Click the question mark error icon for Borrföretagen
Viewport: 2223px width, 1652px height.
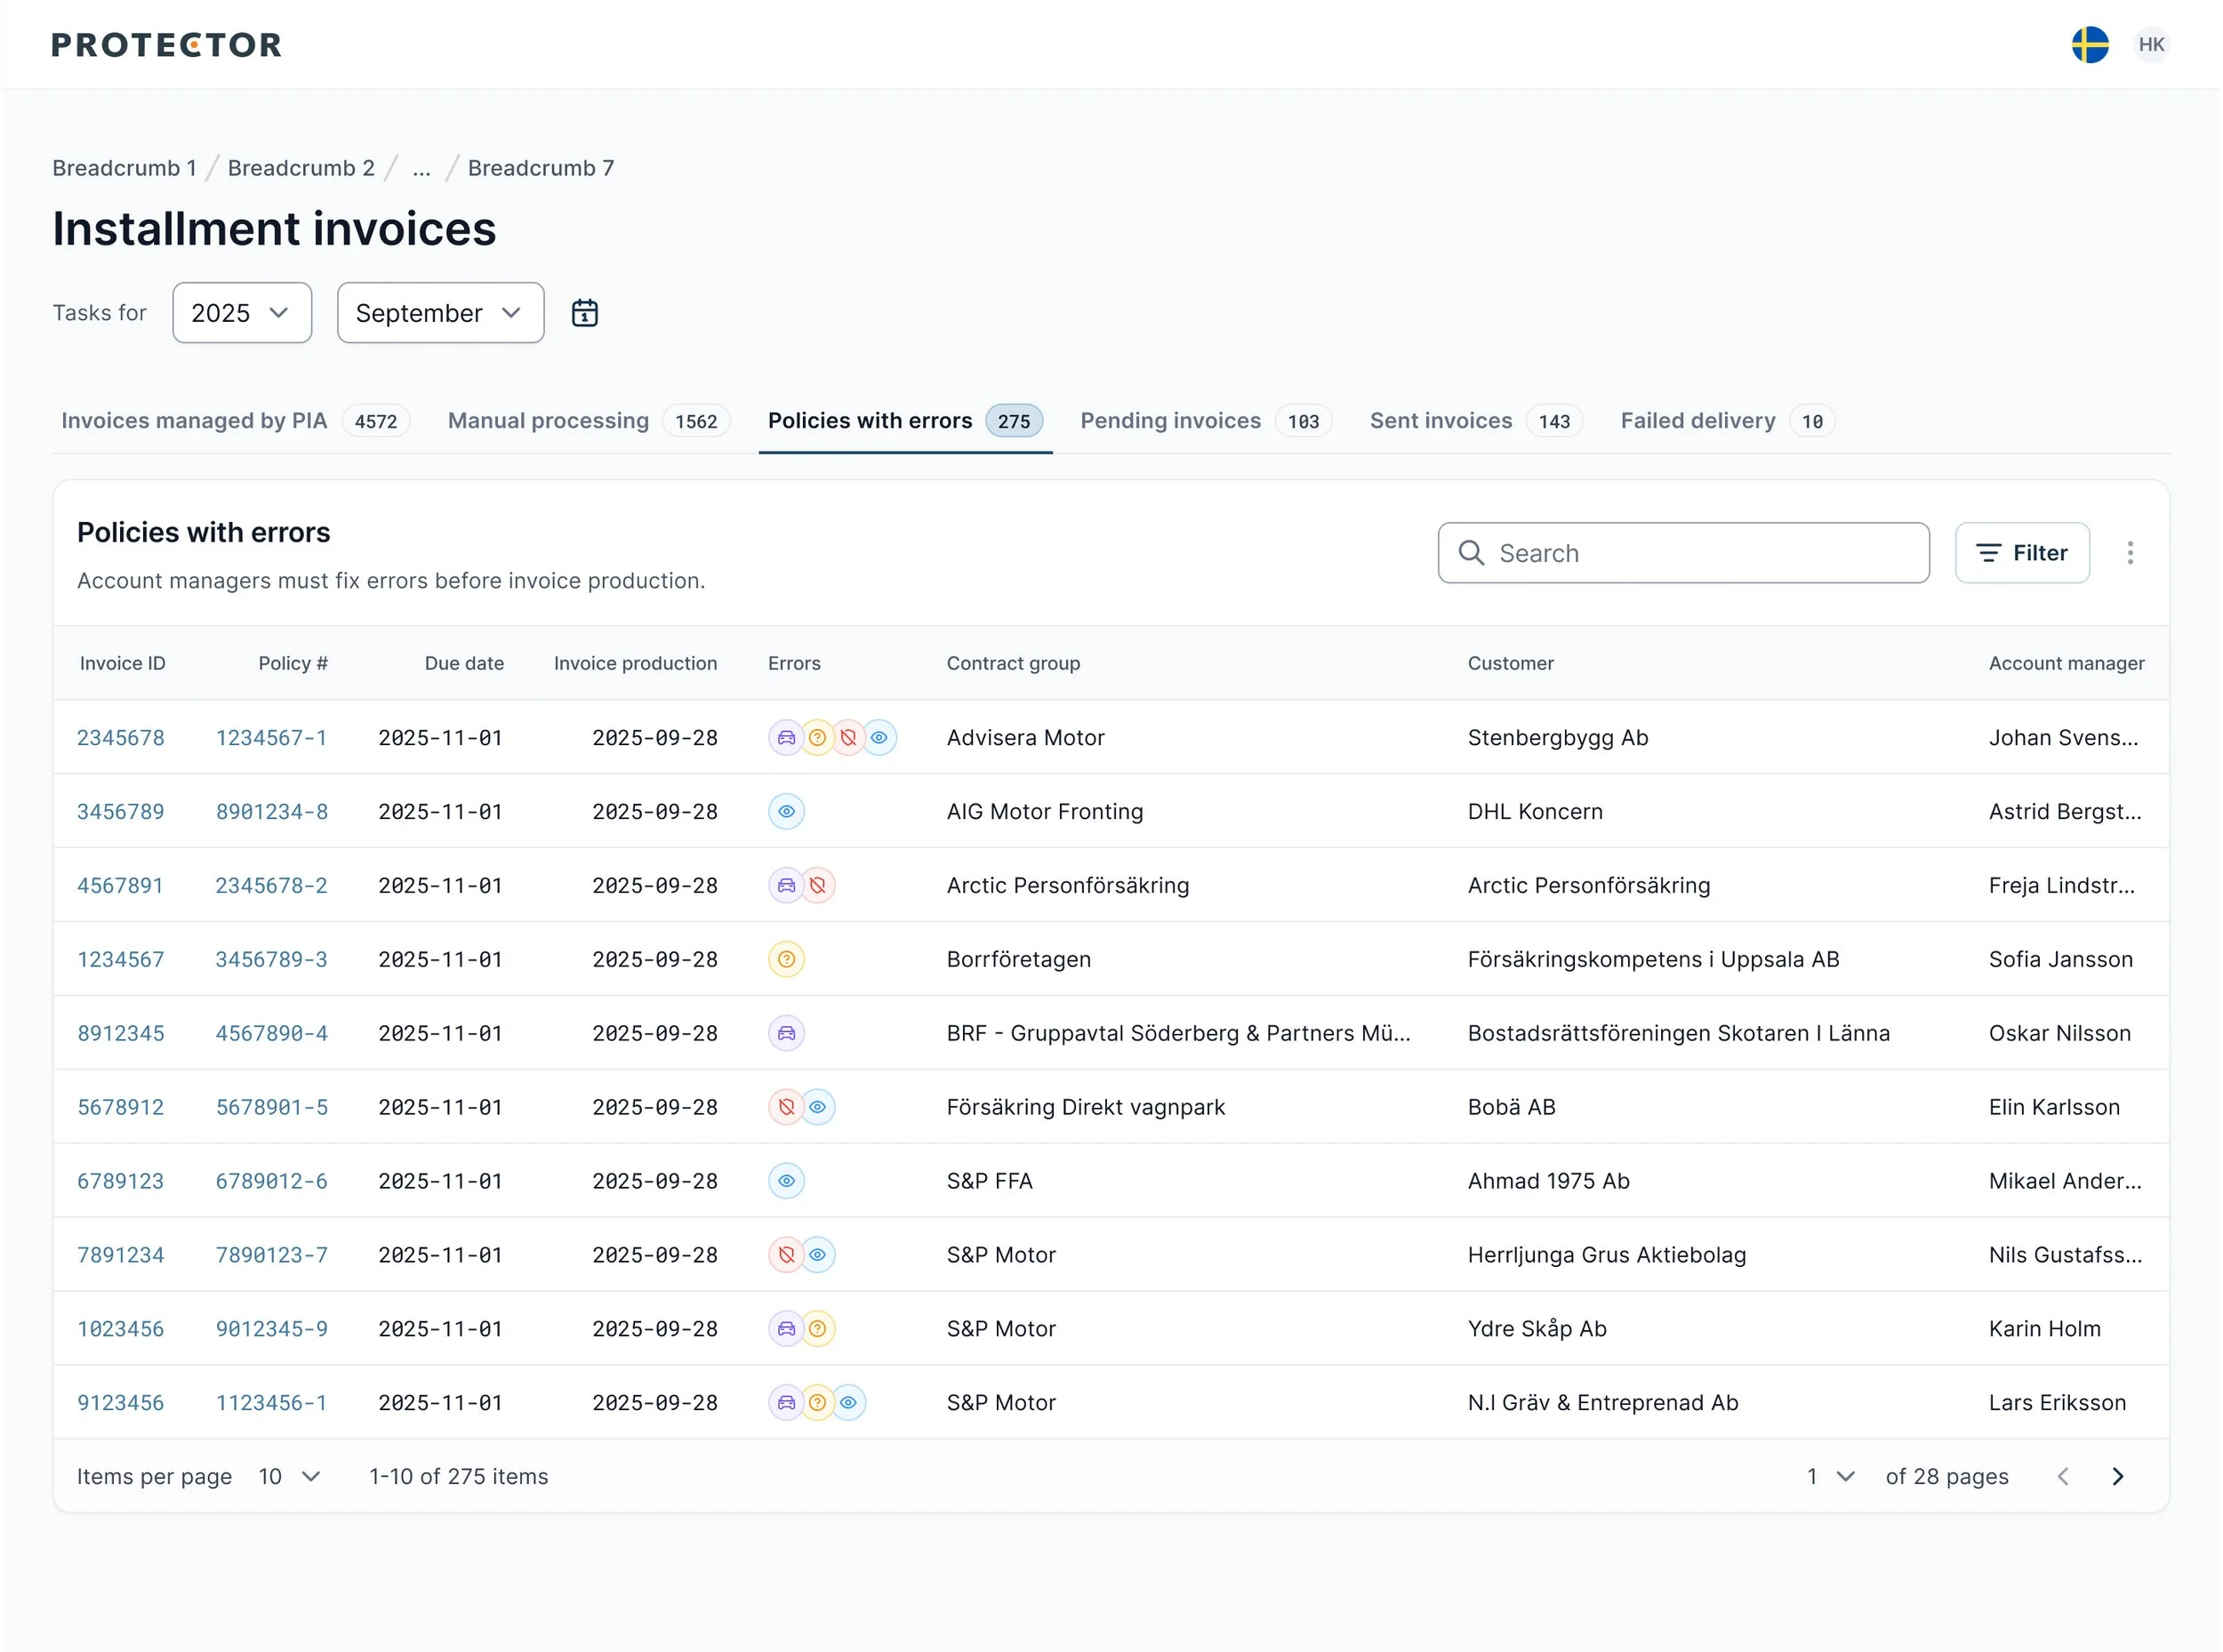[x=786, y=960]
